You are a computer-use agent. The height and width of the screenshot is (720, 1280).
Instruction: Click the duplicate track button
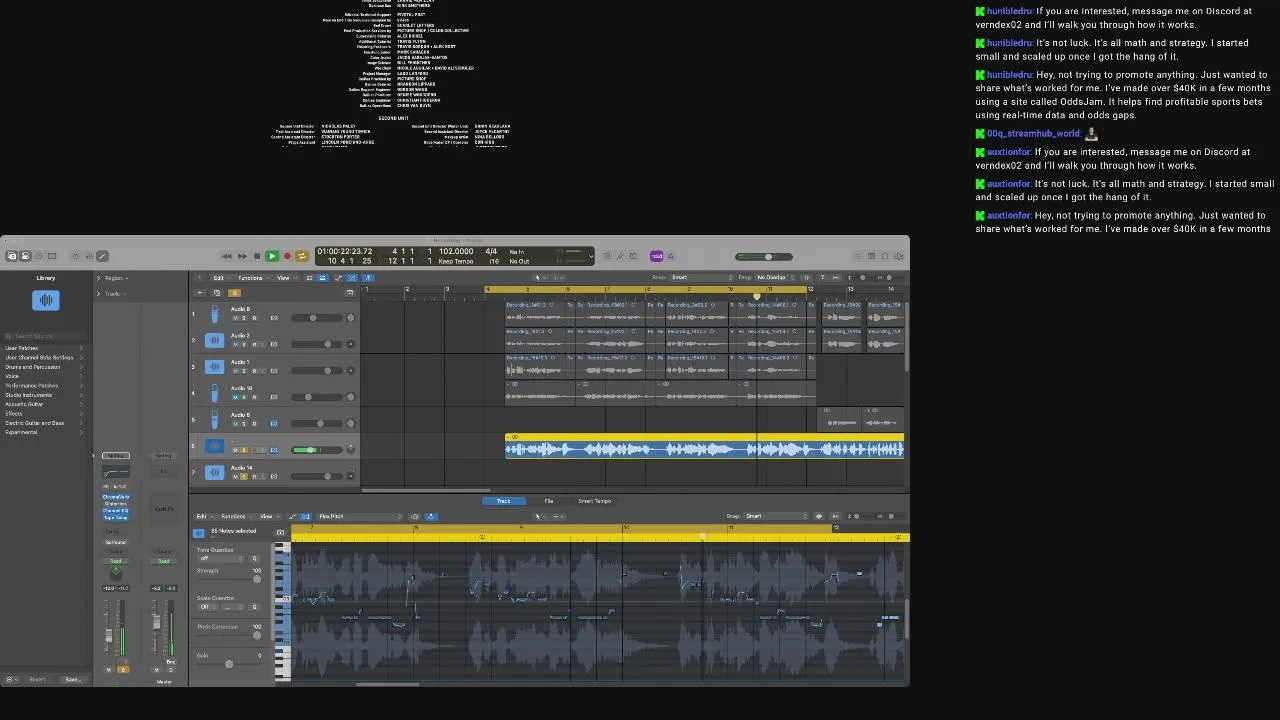[216, 293]
